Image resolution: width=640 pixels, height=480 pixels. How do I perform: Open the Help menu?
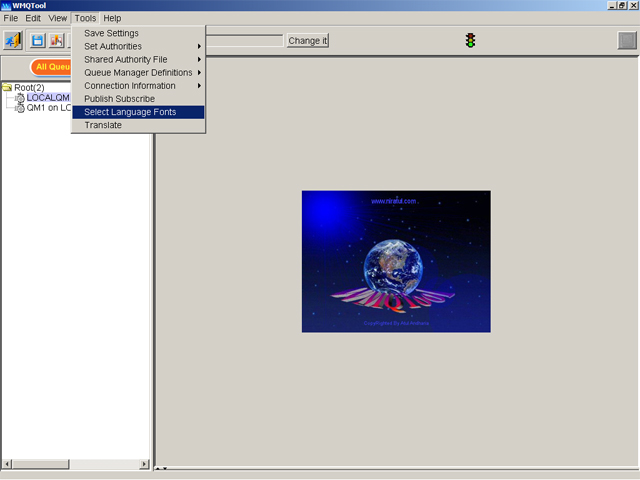[112, 18]
